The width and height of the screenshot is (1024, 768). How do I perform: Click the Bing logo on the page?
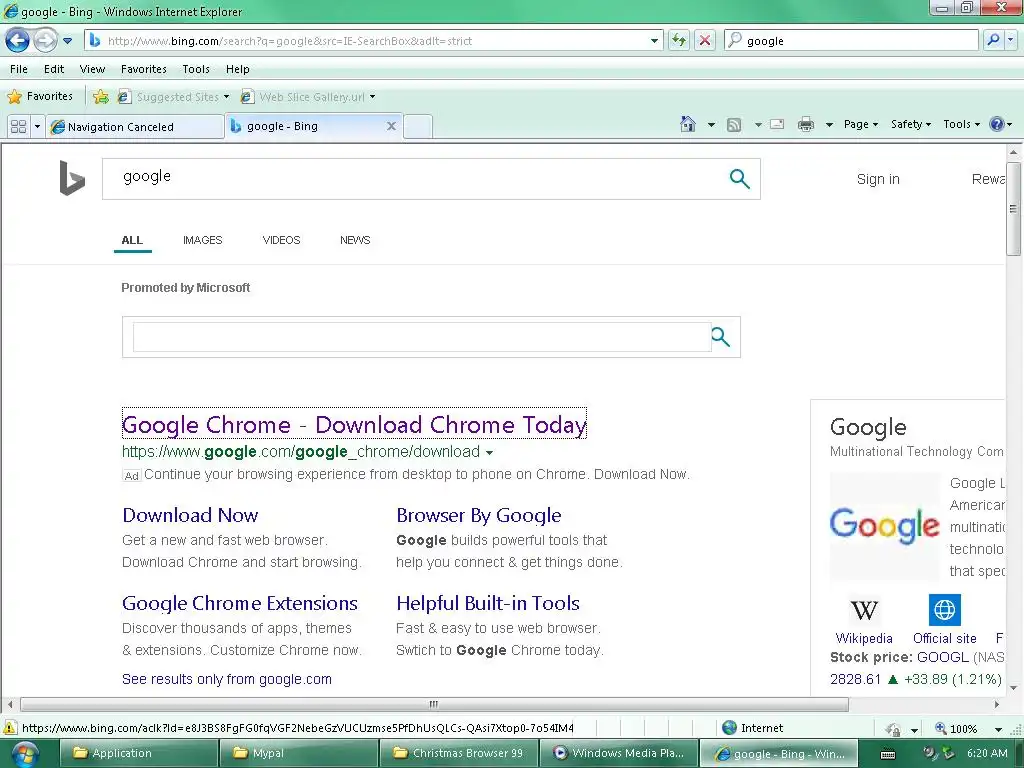72,178
